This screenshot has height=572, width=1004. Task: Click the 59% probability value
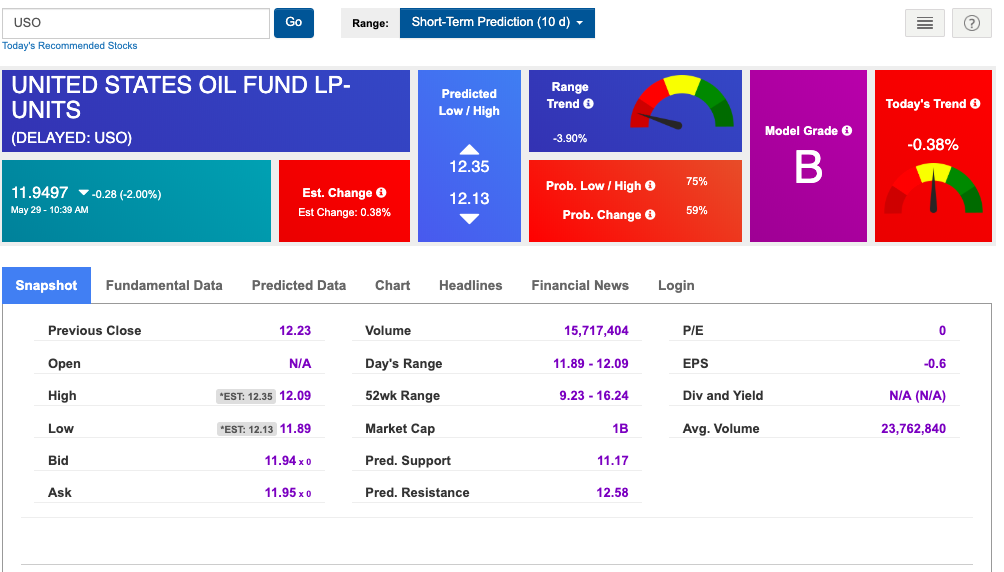[x=697, y=210]
